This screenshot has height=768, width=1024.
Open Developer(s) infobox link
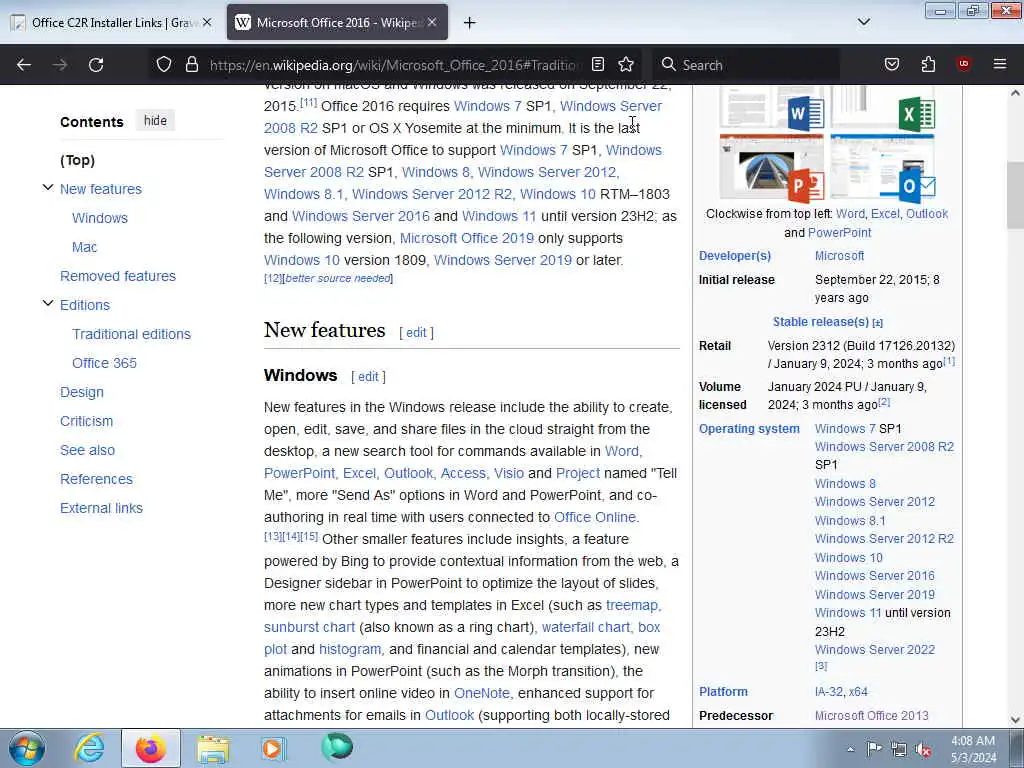(x=735, y=256)
